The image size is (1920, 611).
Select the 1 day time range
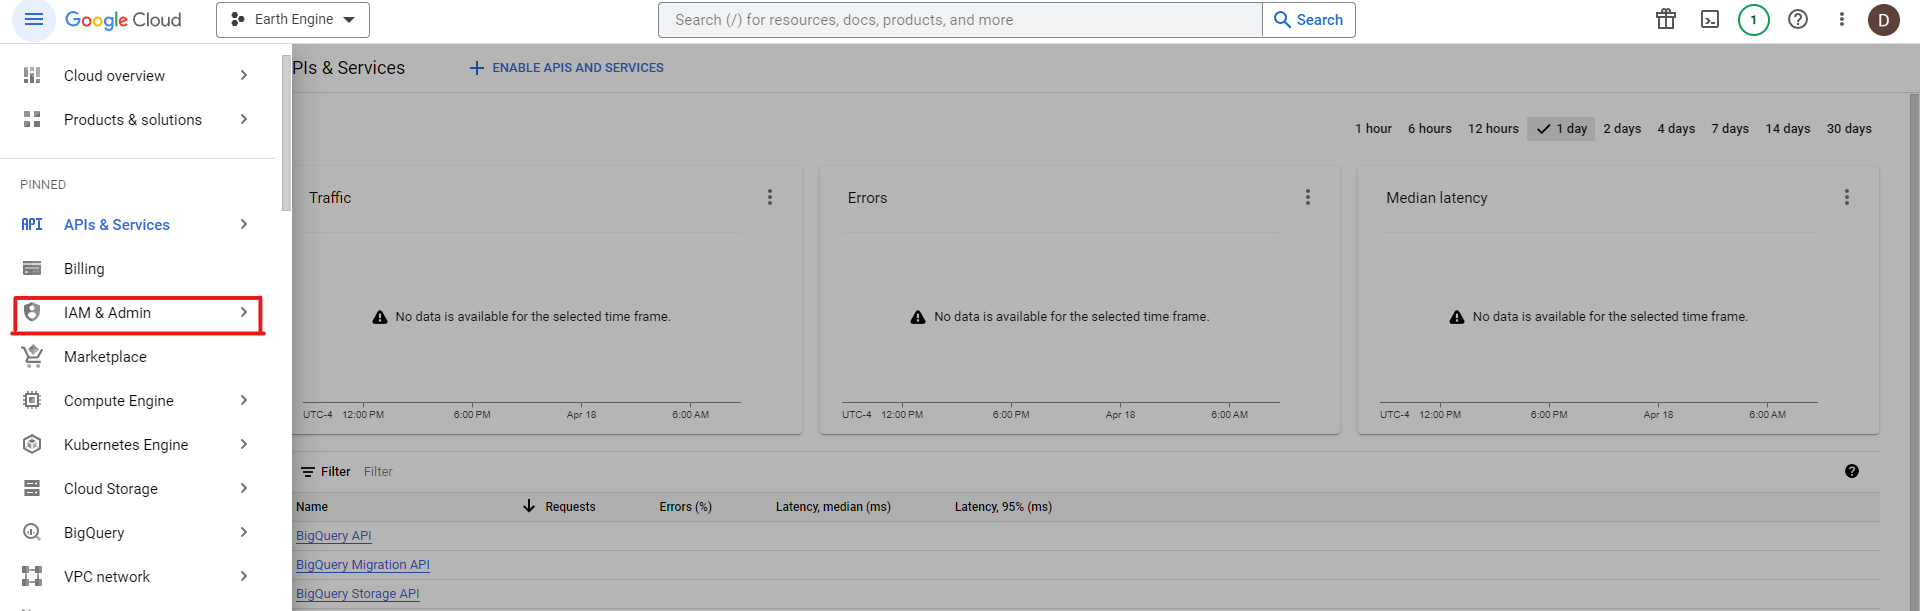1562,129
